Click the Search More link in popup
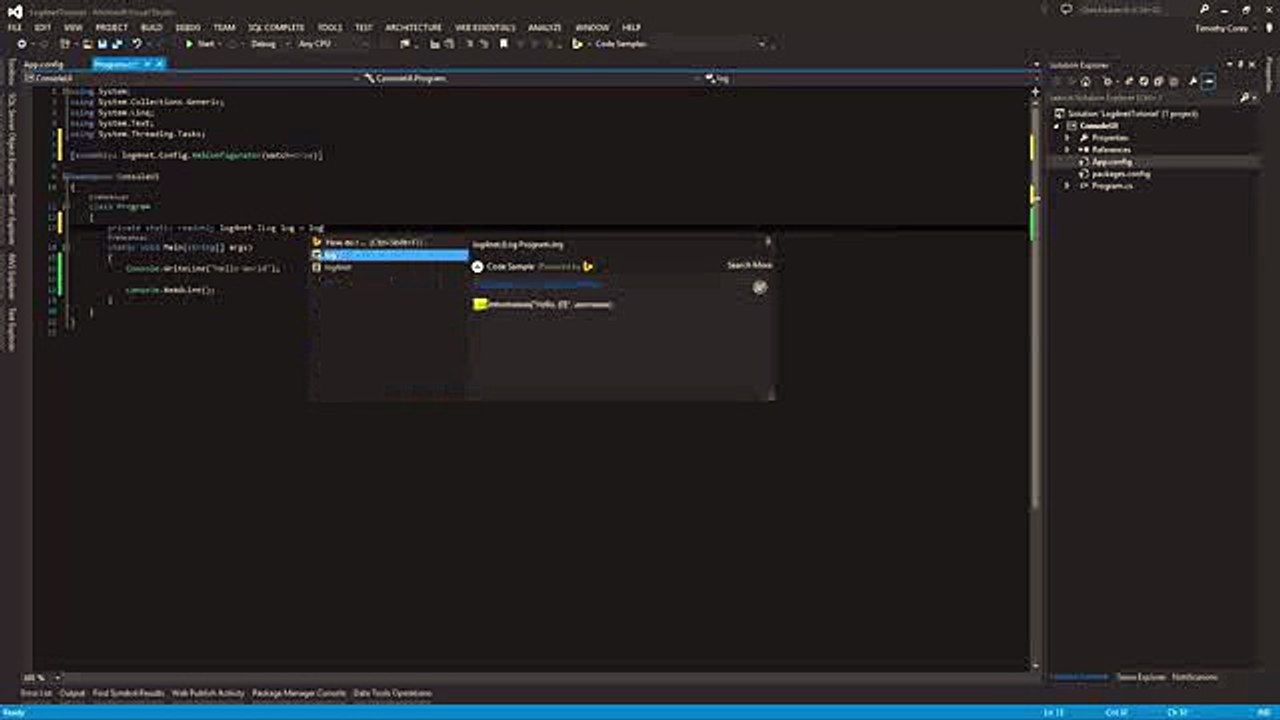Screen dimensions: 1280x720 click(x=749, y=265)
